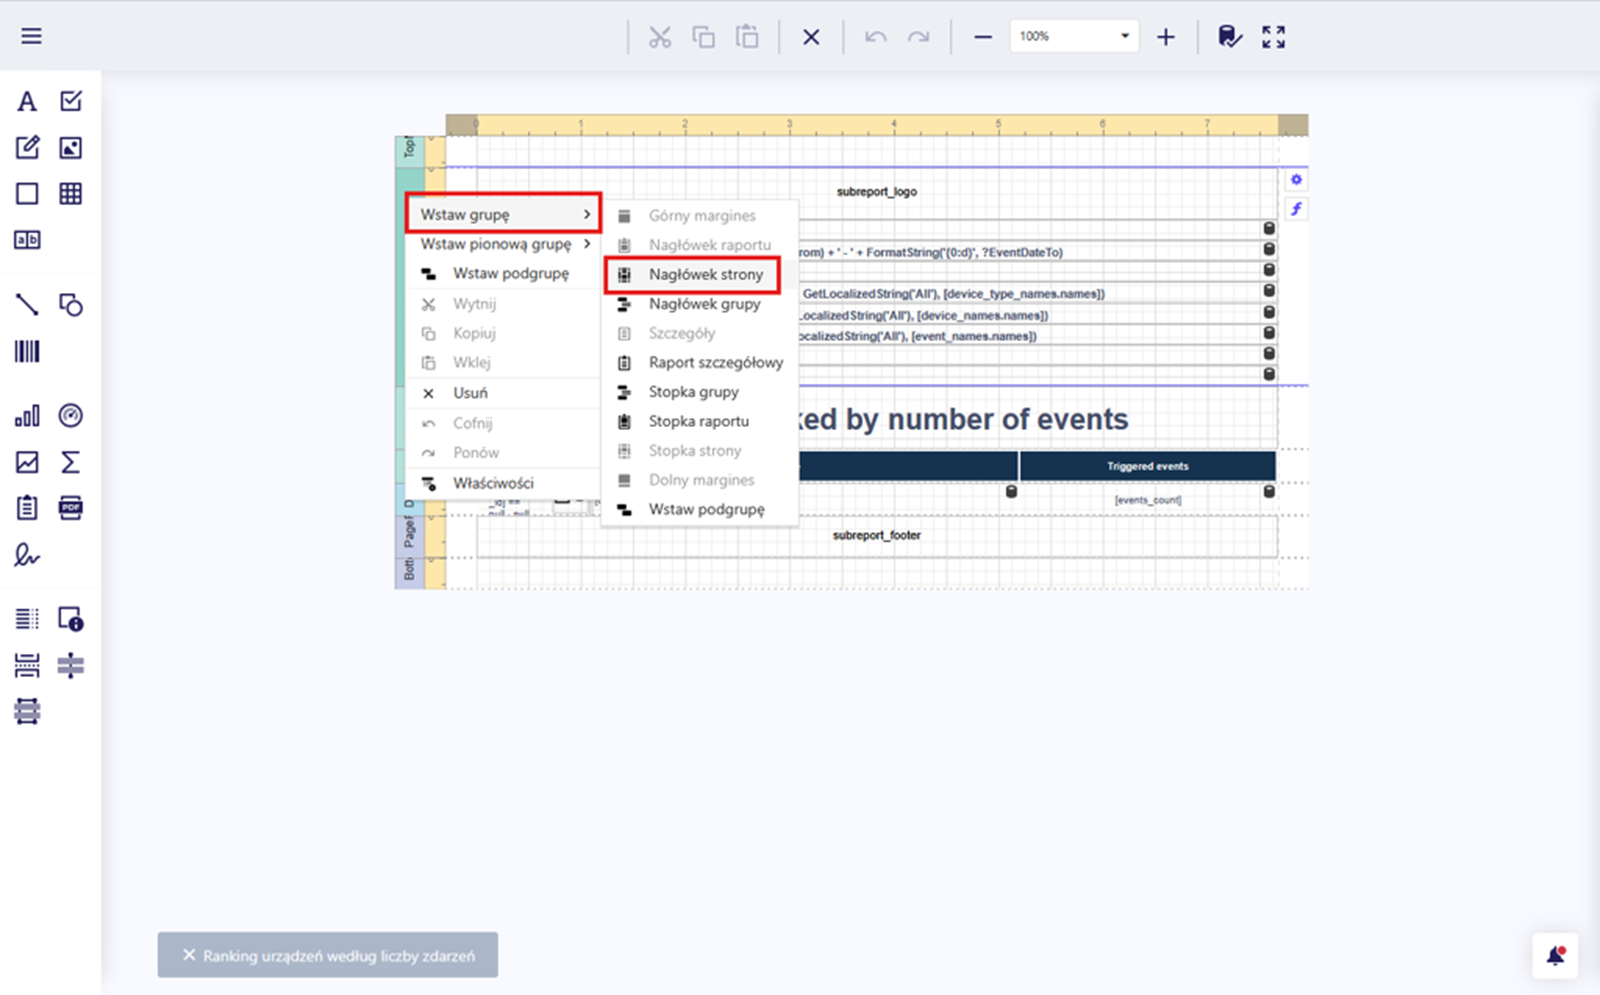
Task: Select the Barcode tool
Action: pos(27,351)
